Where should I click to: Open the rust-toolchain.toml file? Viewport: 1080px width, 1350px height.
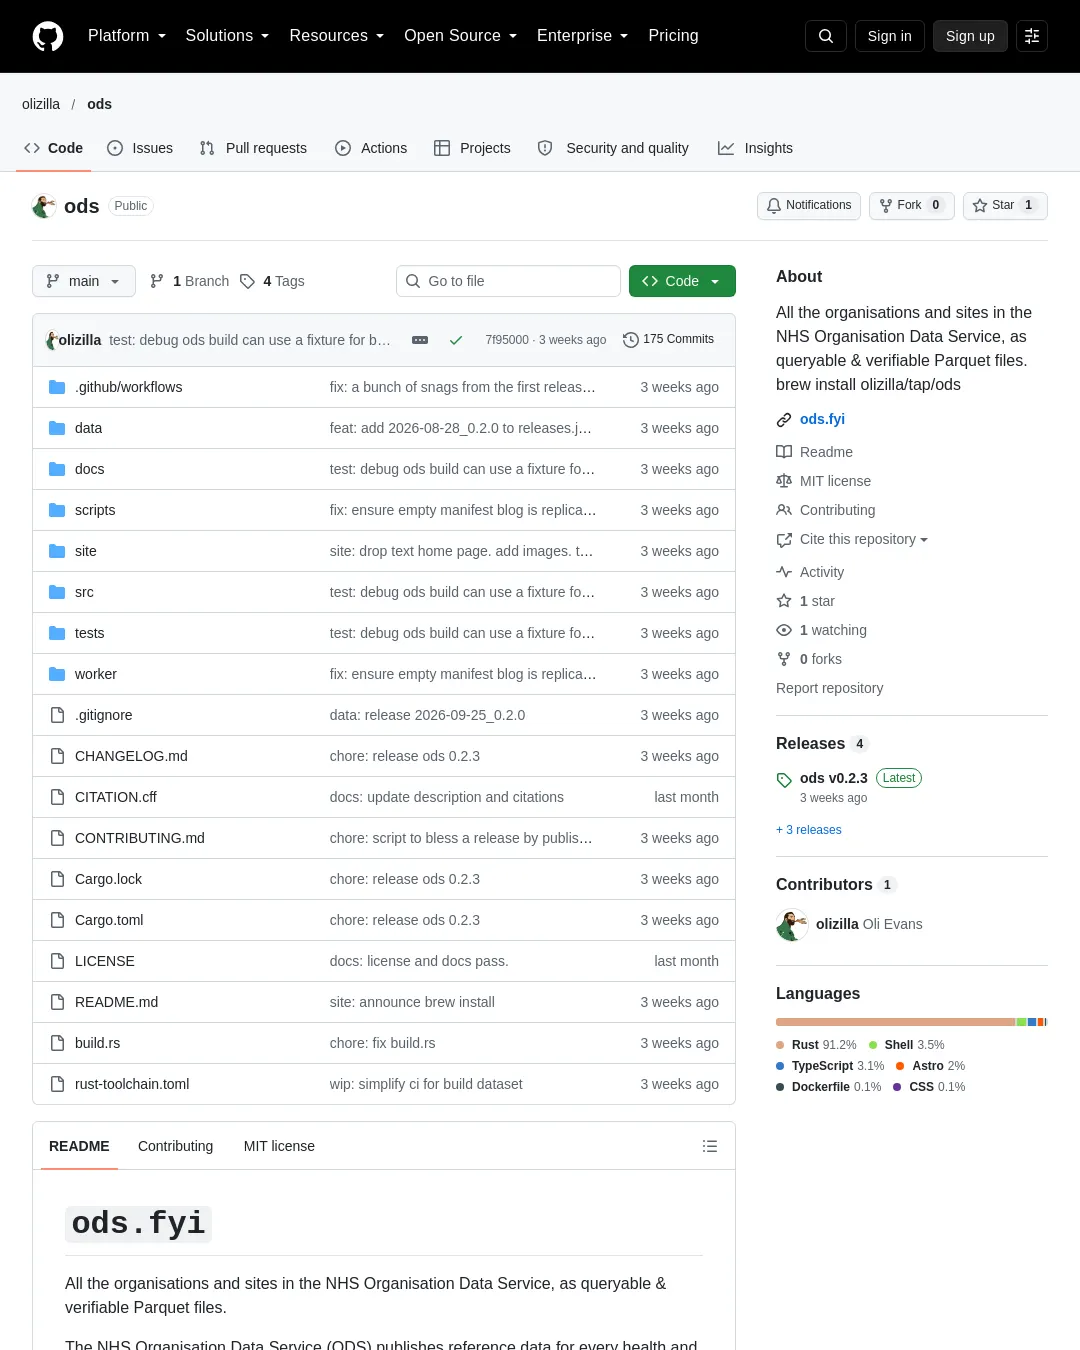coord(132,1084)
